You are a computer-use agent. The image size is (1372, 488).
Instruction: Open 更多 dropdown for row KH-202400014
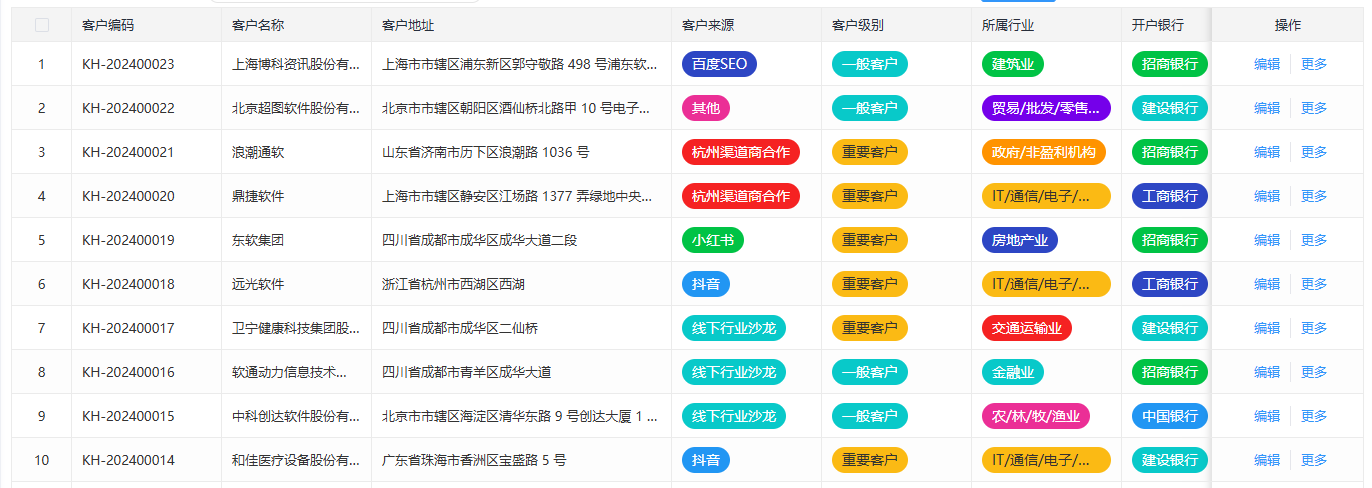point(1314,460)
